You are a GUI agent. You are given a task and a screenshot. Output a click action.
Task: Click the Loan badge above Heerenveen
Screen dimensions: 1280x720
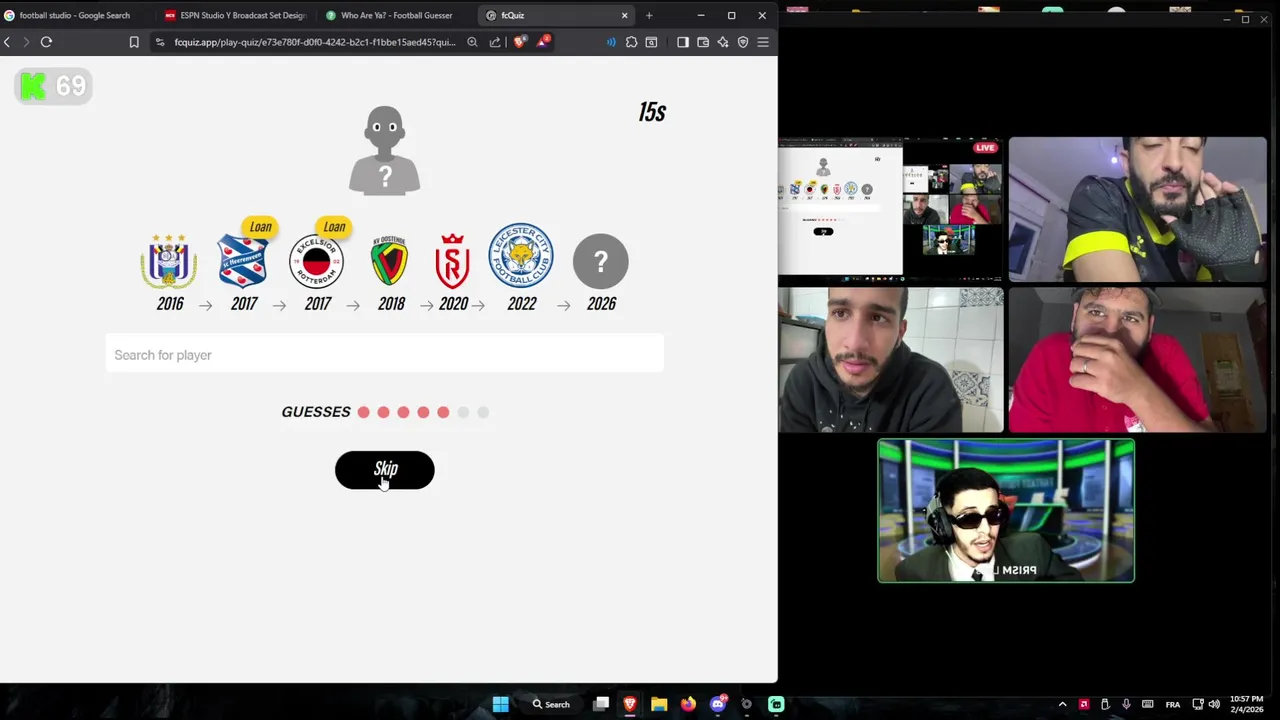pos(260,227)
